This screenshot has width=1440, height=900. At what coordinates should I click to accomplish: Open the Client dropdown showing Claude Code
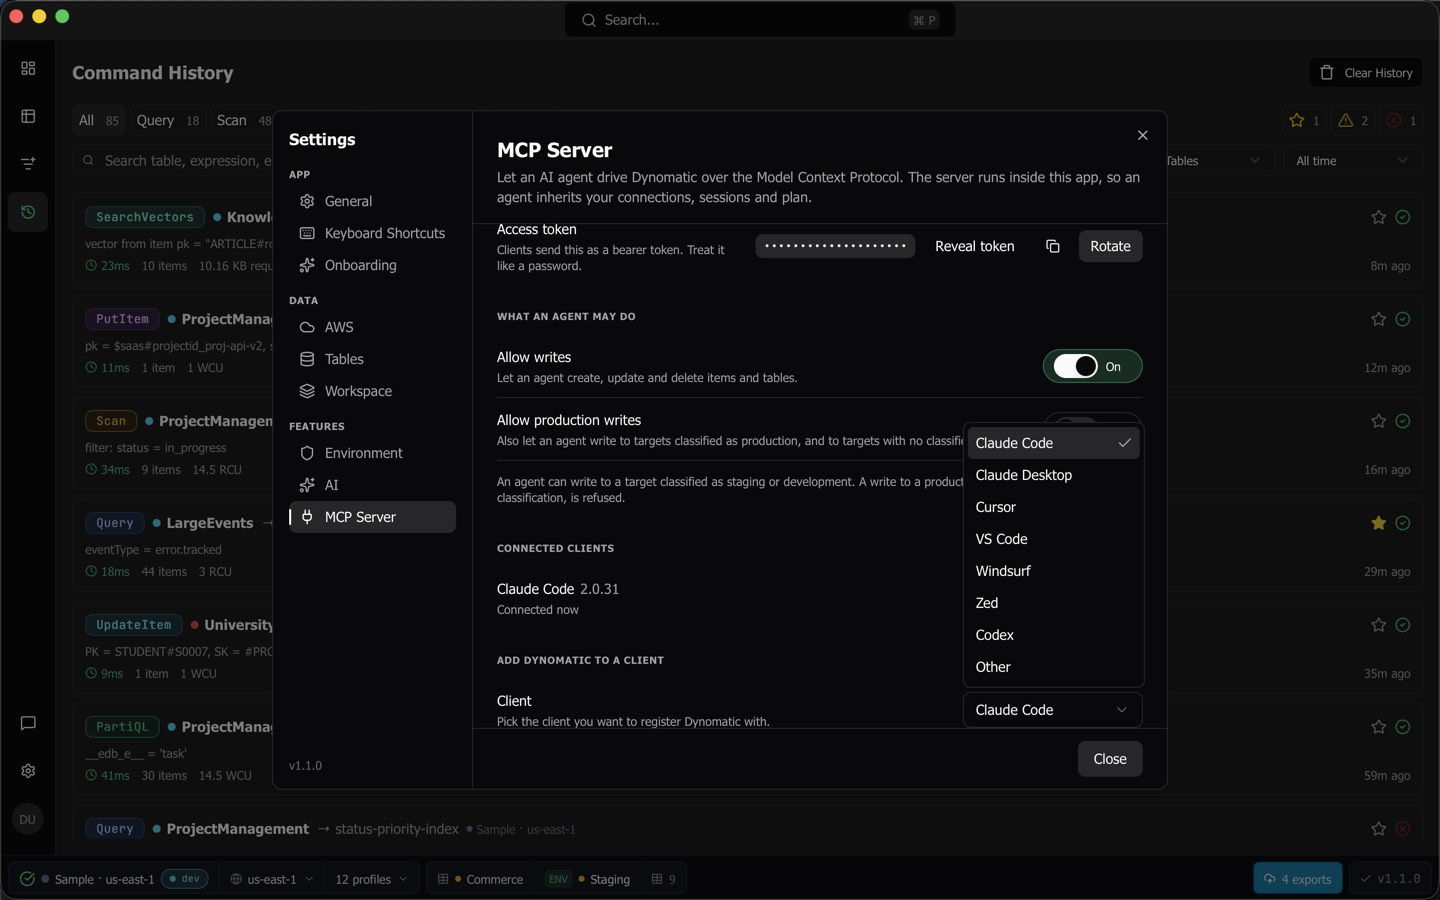1052,710
